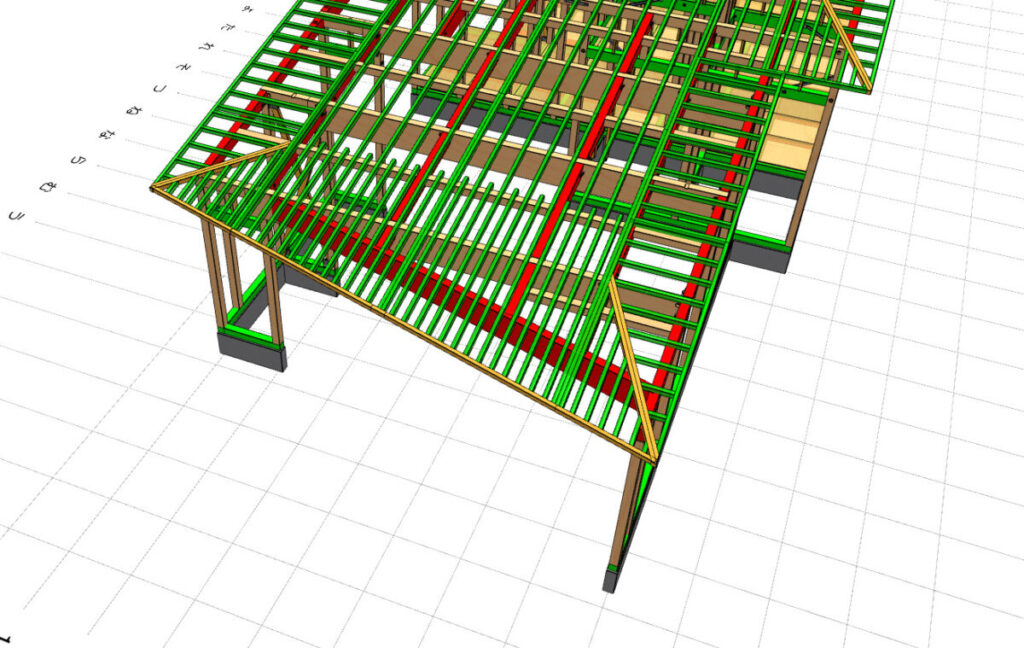Select the gray foundation block under left posts
1024x648 pixels.
pos(253,351)
